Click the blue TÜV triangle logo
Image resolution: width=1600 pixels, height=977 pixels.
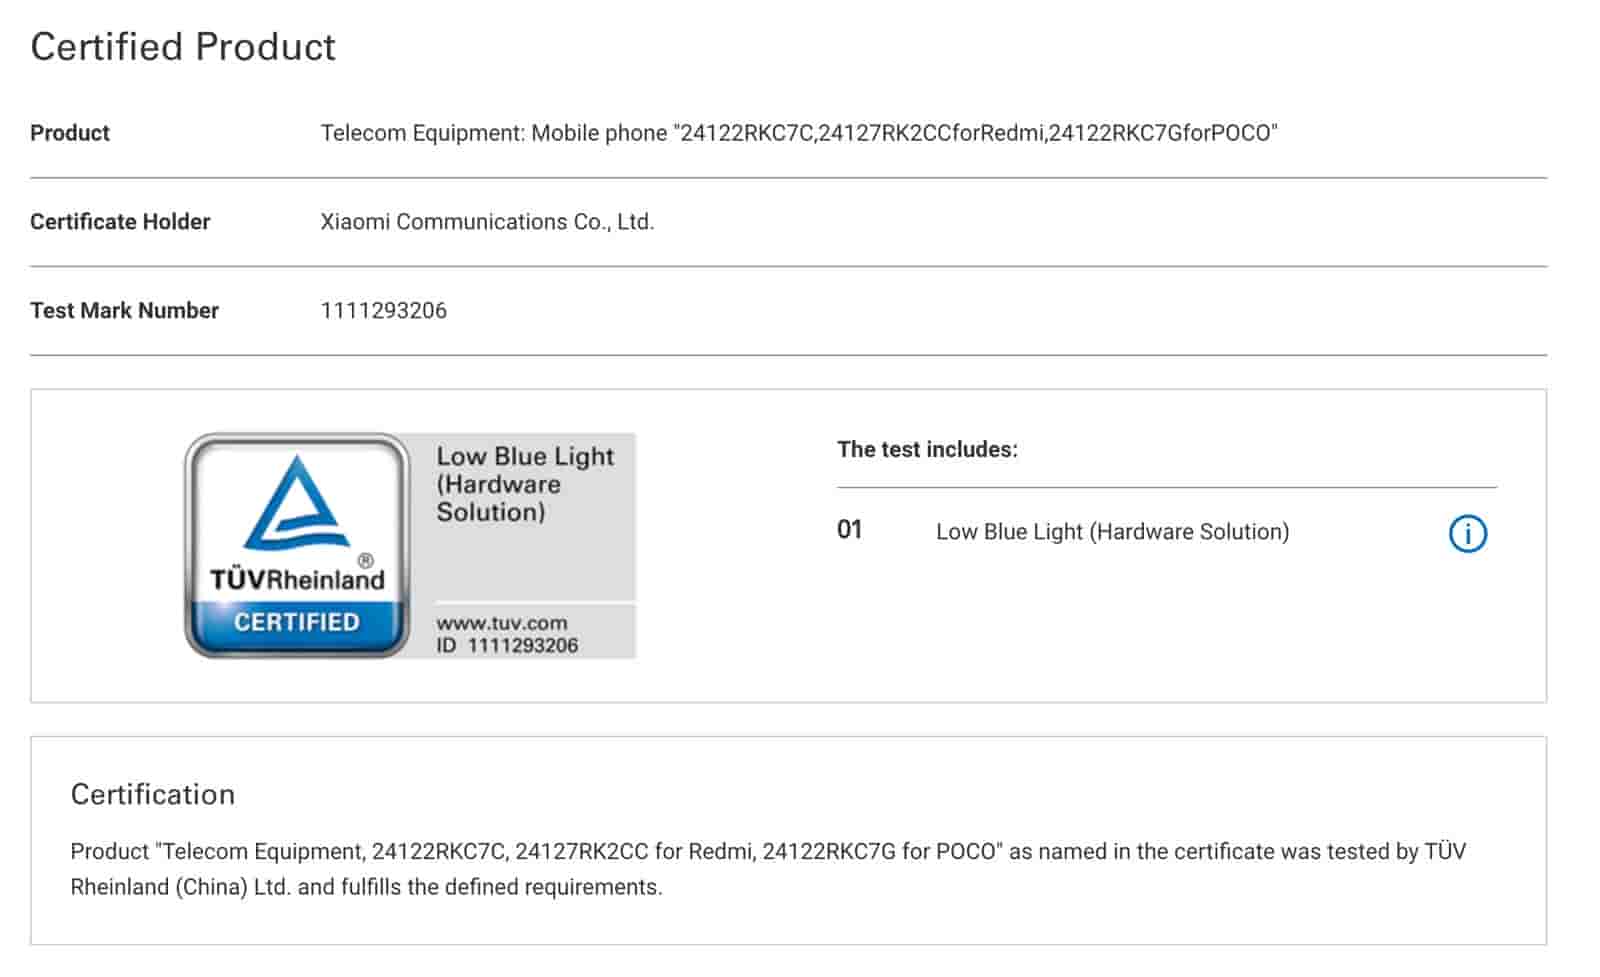coord(297,503)
